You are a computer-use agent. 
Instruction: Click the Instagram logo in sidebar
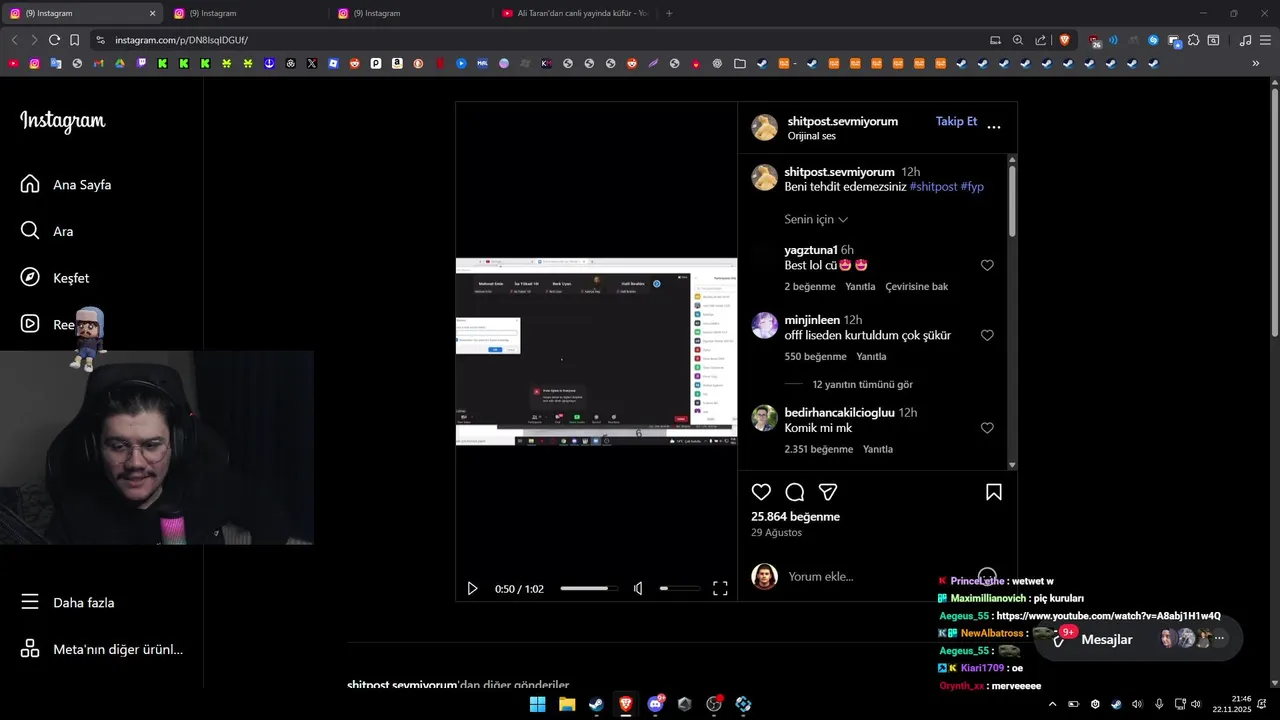coord(62,122)
